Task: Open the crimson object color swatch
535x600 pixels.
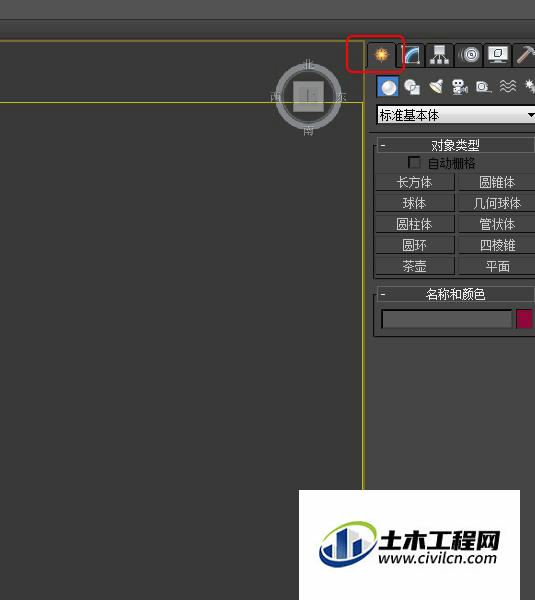Action: coord(524,319)
